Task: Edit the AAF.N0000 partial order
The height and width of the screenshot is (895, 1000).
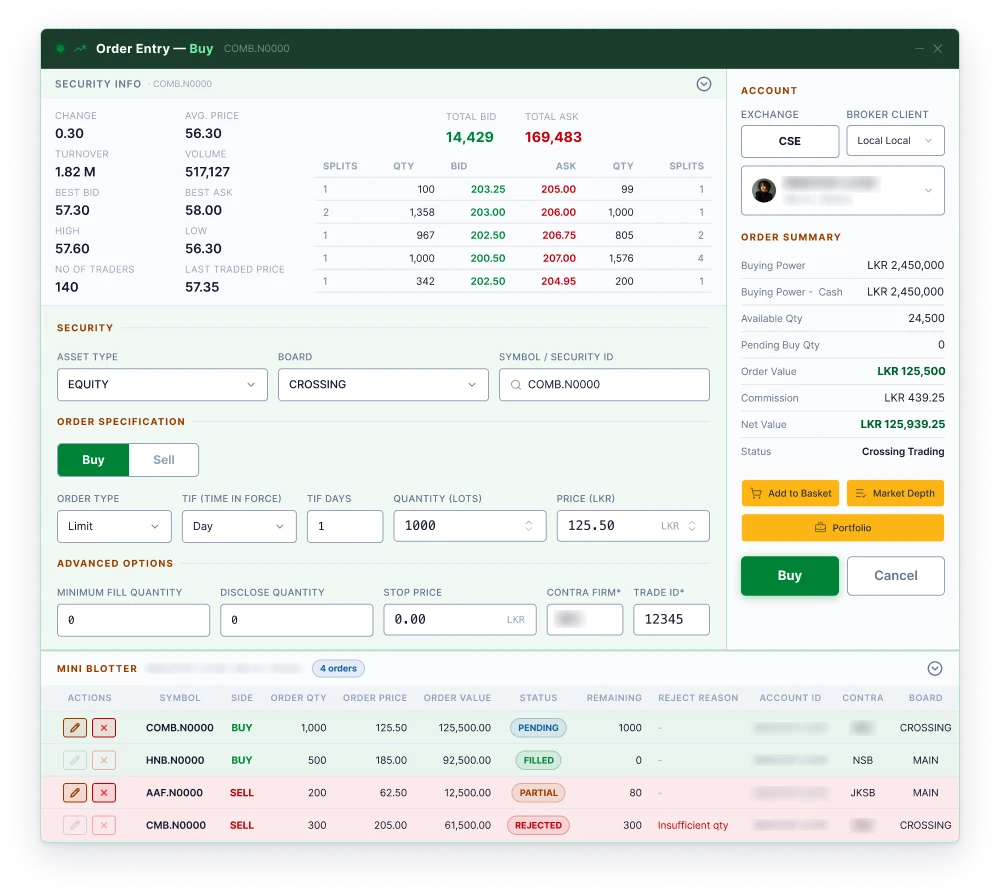Action: click(x=75, y=792)
